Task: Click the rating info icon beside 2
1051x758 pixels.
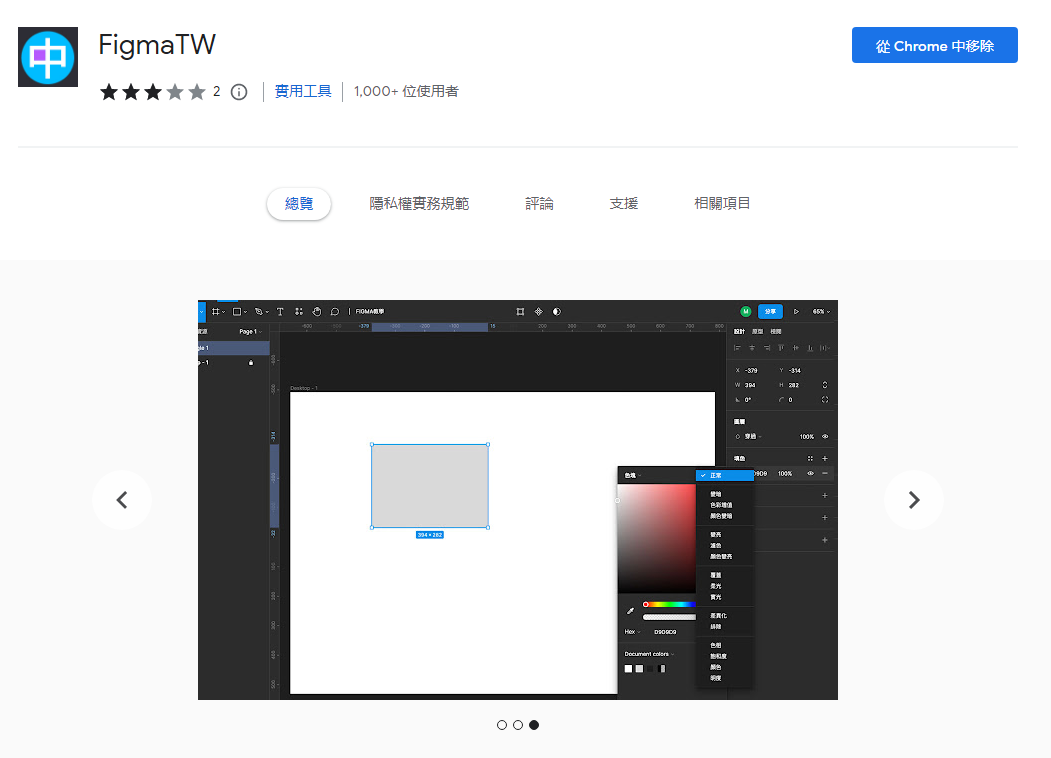Action: coord(239,92)
